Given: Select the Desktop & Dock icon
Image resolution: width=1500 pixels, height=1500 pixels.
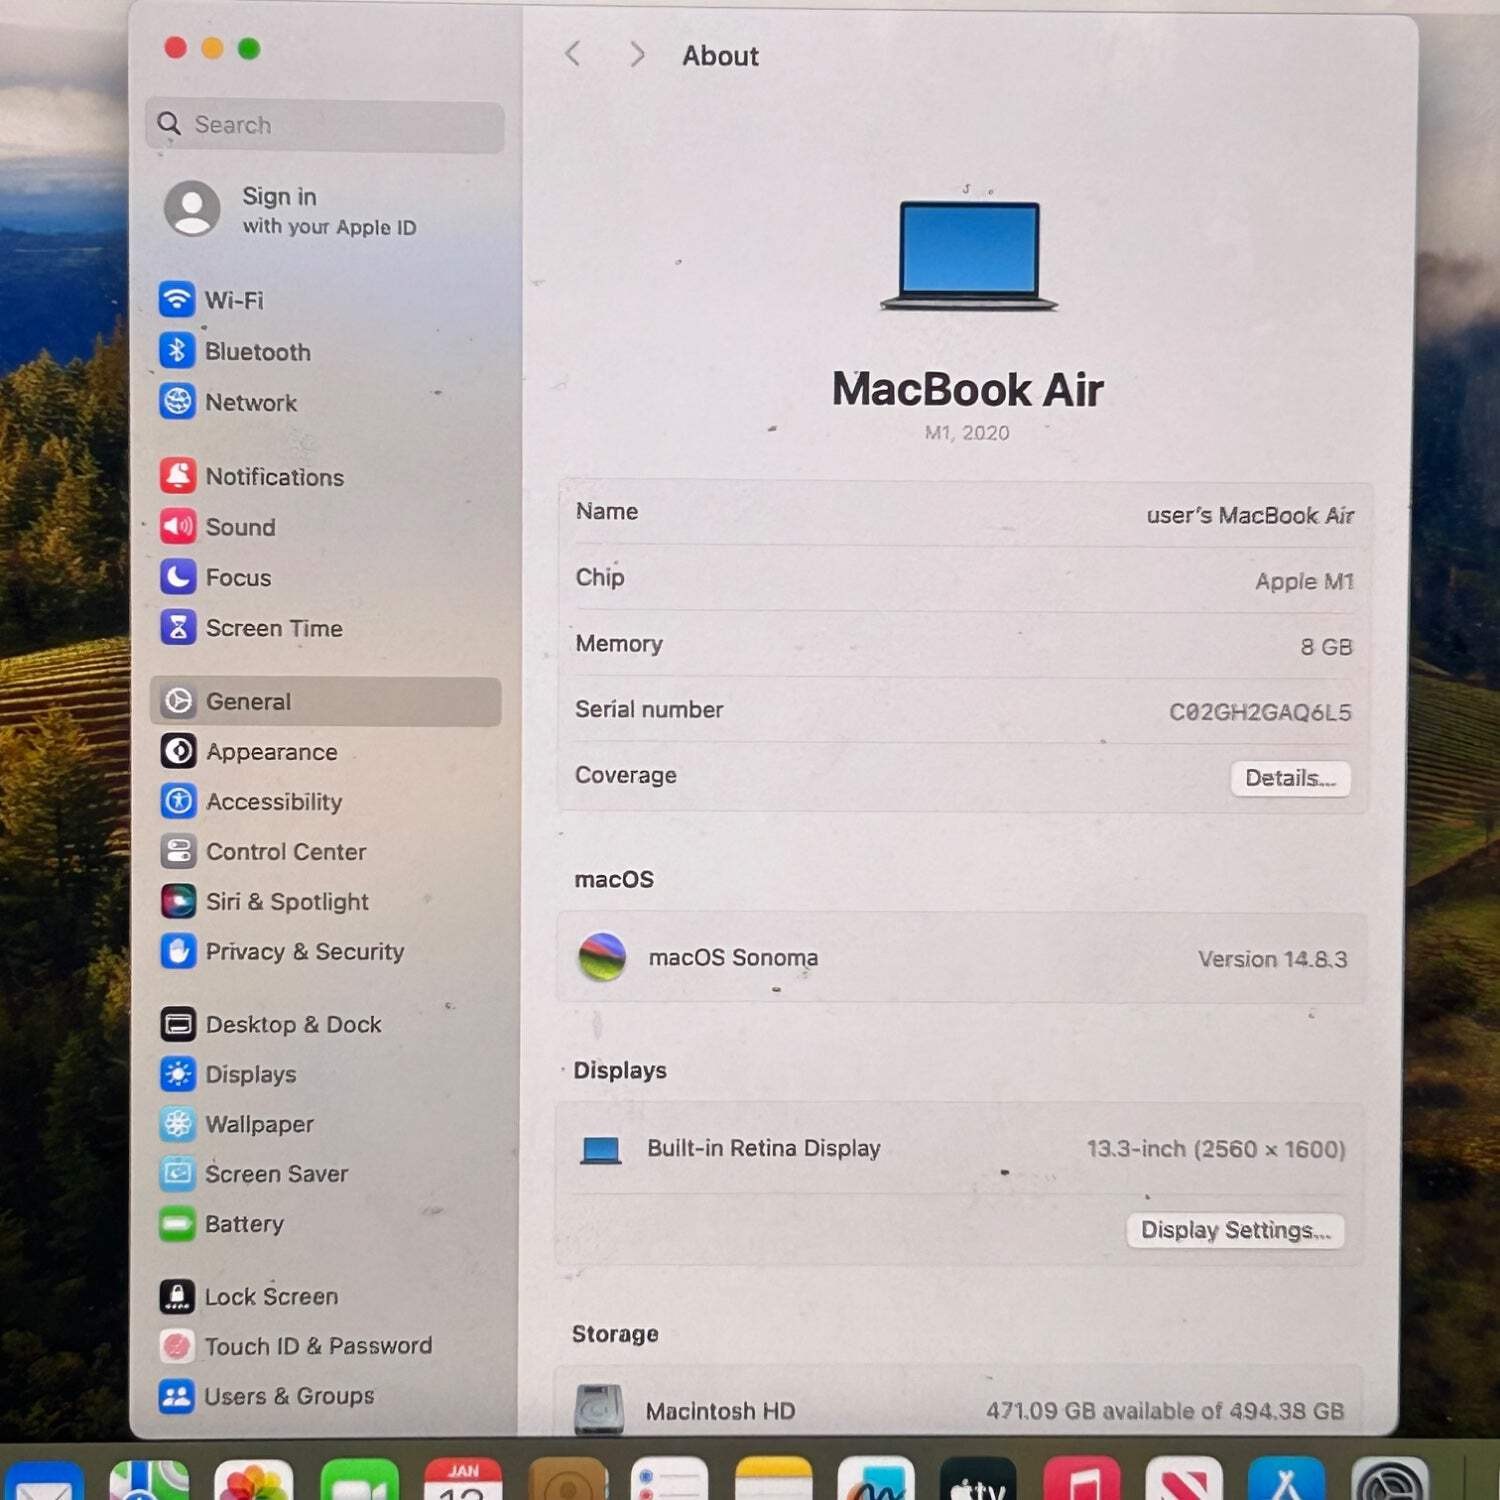Looking at the screenshot, I should point(178,1024).
